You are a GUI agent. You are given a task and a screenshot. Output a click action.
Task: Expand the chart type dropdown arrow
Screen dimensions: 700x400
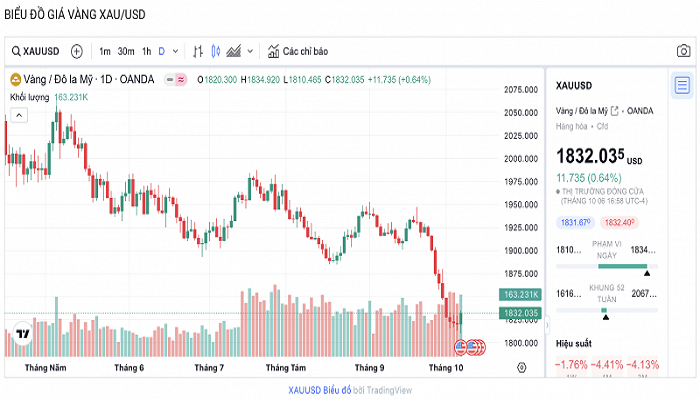(x=249, y=51)
